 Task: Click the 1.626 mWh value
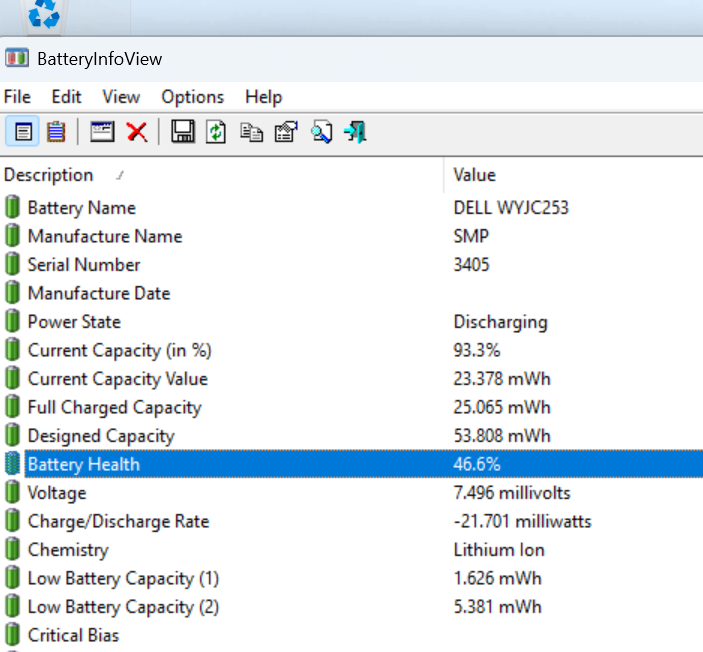pyautogui.click(x=497, y=578)
